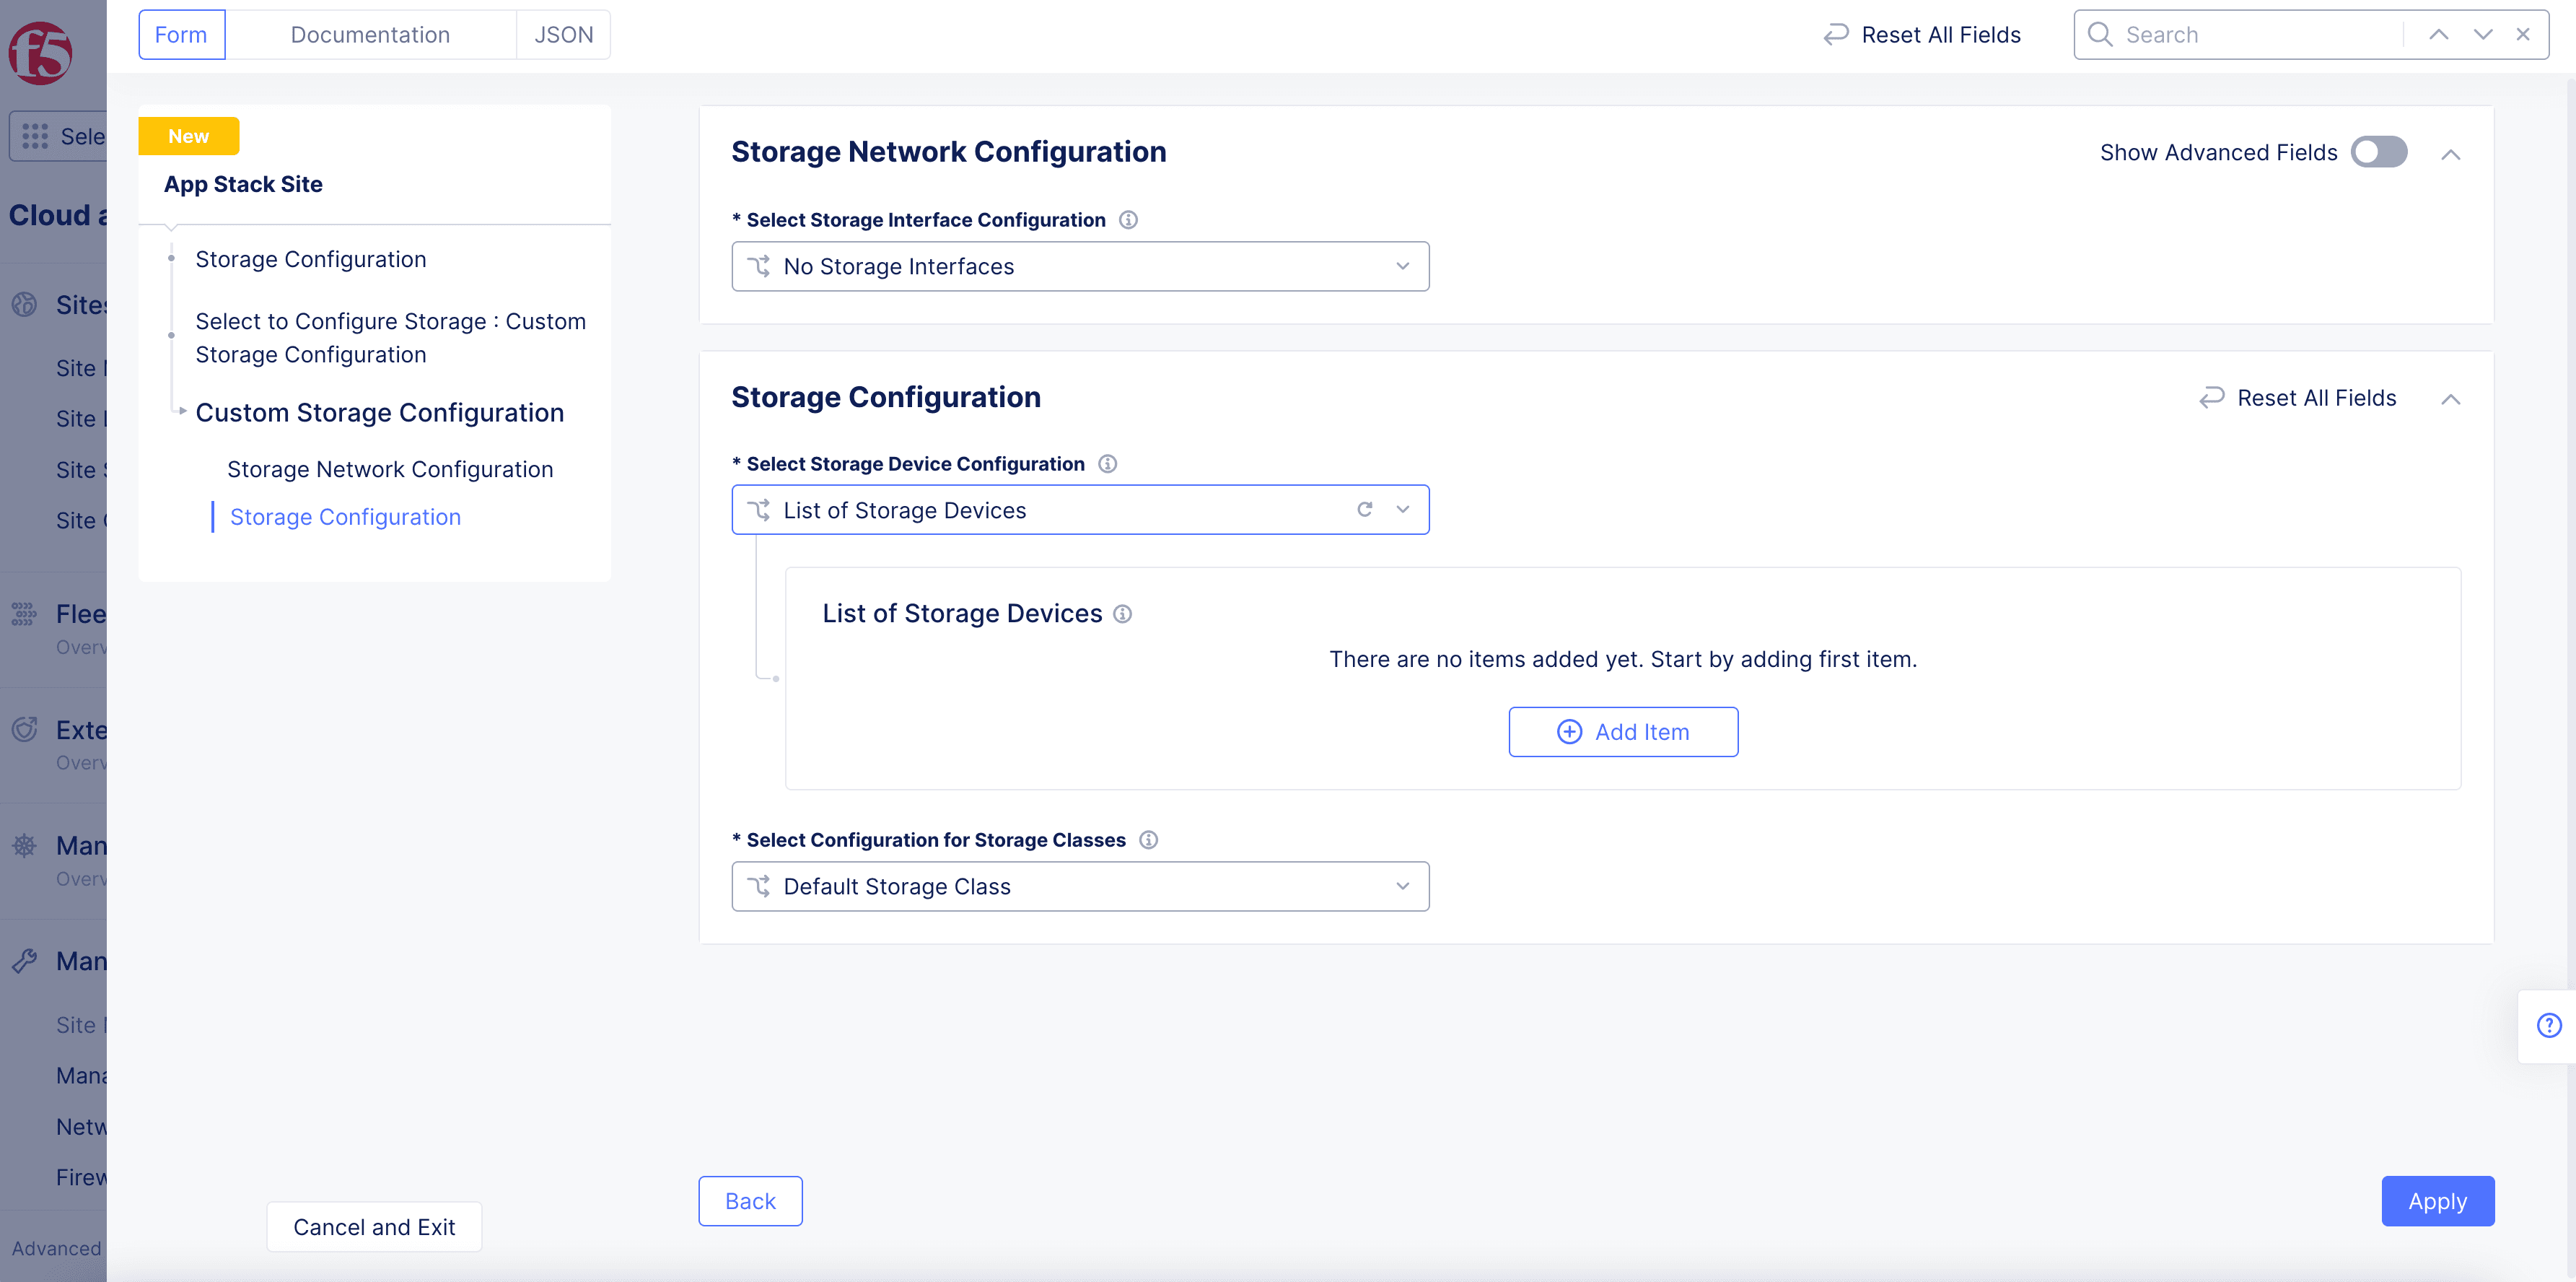
Task: Click the search next-result down arrow
Action: [2482, 35]
